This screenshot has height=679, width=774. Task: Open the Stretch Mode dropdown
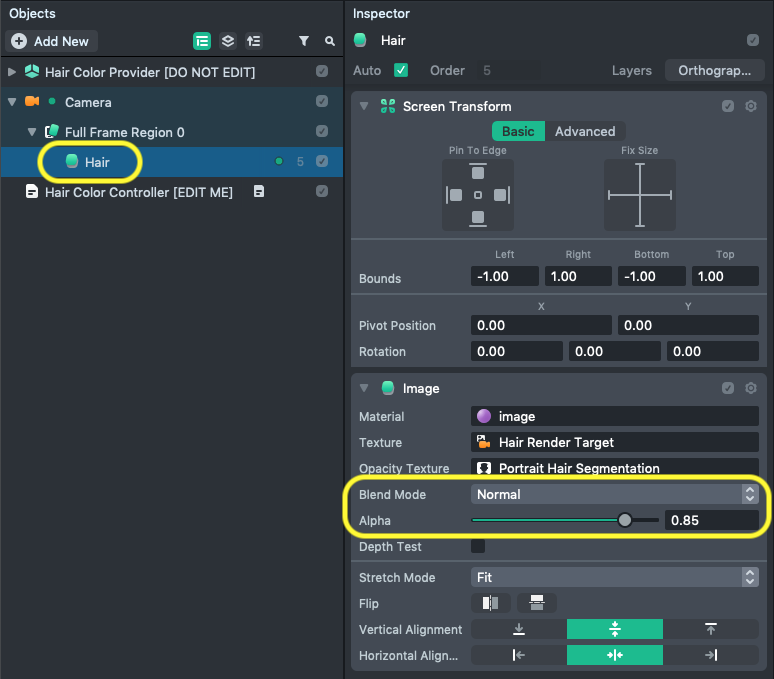[614, 577]
